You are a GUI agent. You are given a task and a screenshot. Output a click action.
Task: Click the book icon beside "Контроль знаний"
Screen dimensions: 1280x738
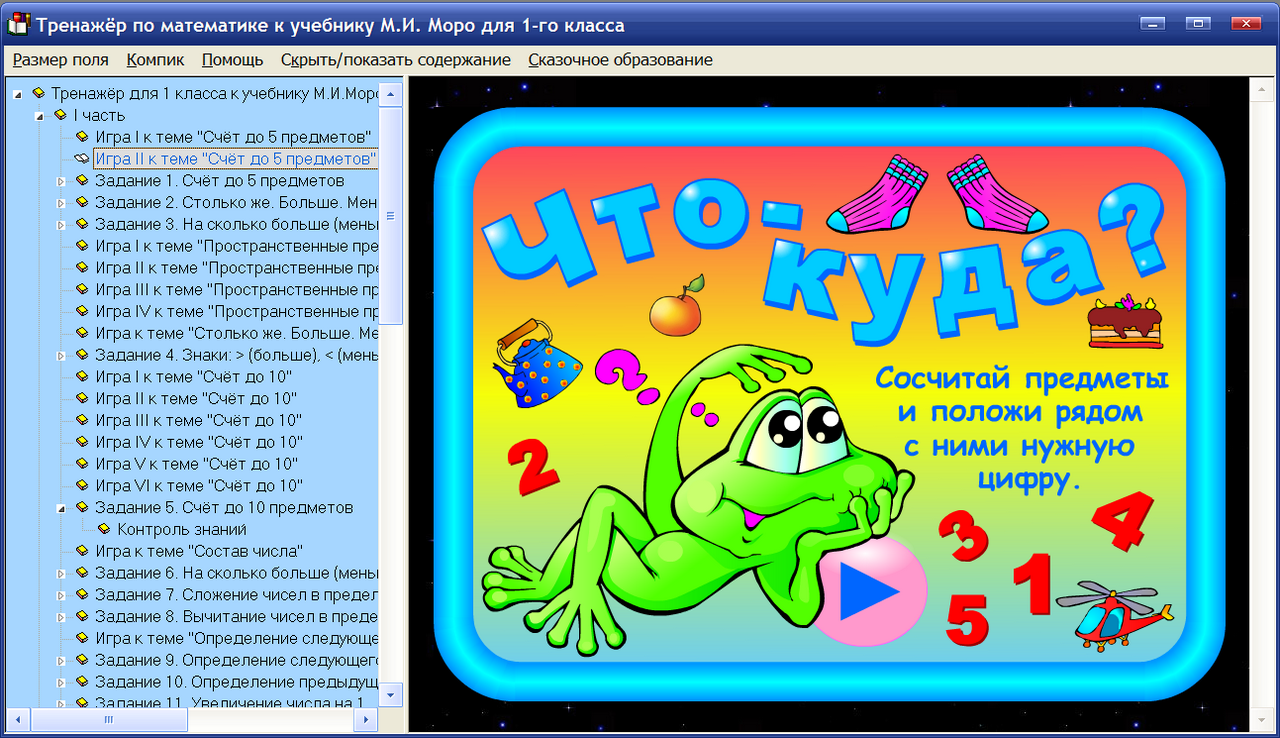click(x=104, y=530)
